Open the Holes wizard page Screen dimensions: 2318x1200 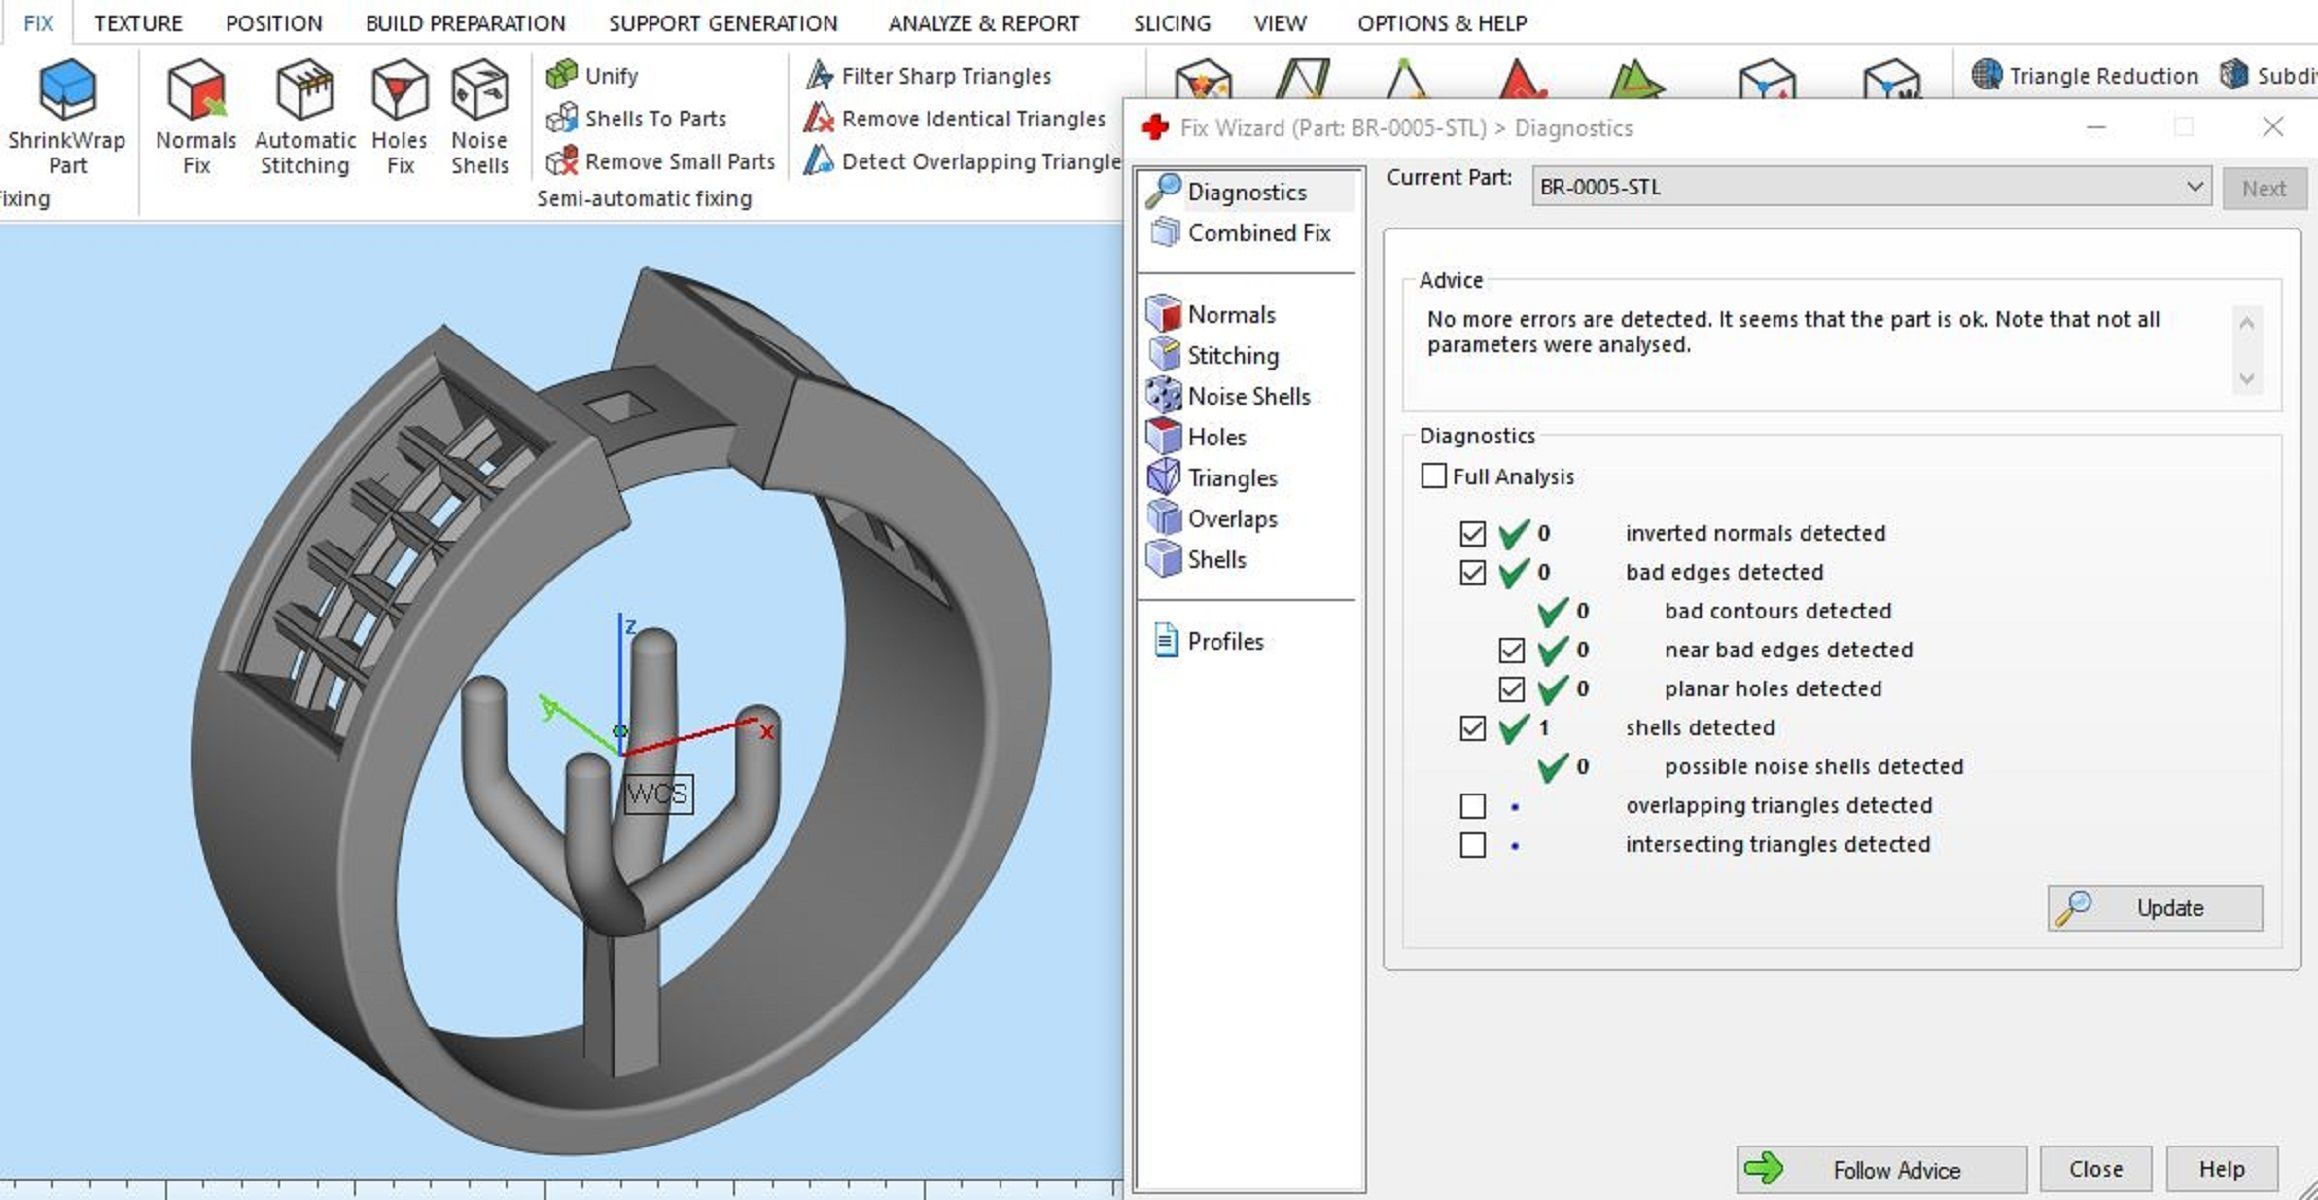click(1196, 437)
